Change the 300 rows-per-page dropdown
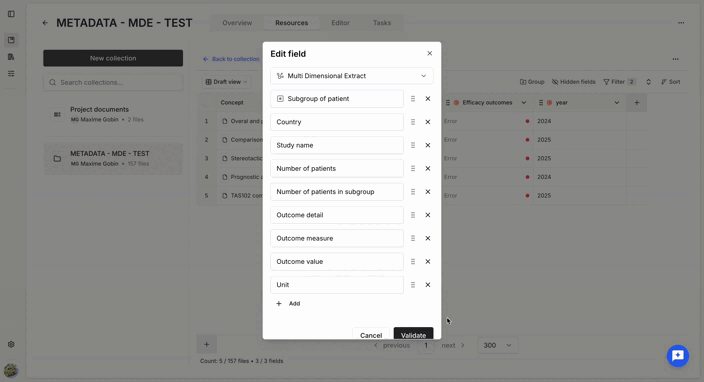This screenshot has height=382, width=704. pos(497,345)
